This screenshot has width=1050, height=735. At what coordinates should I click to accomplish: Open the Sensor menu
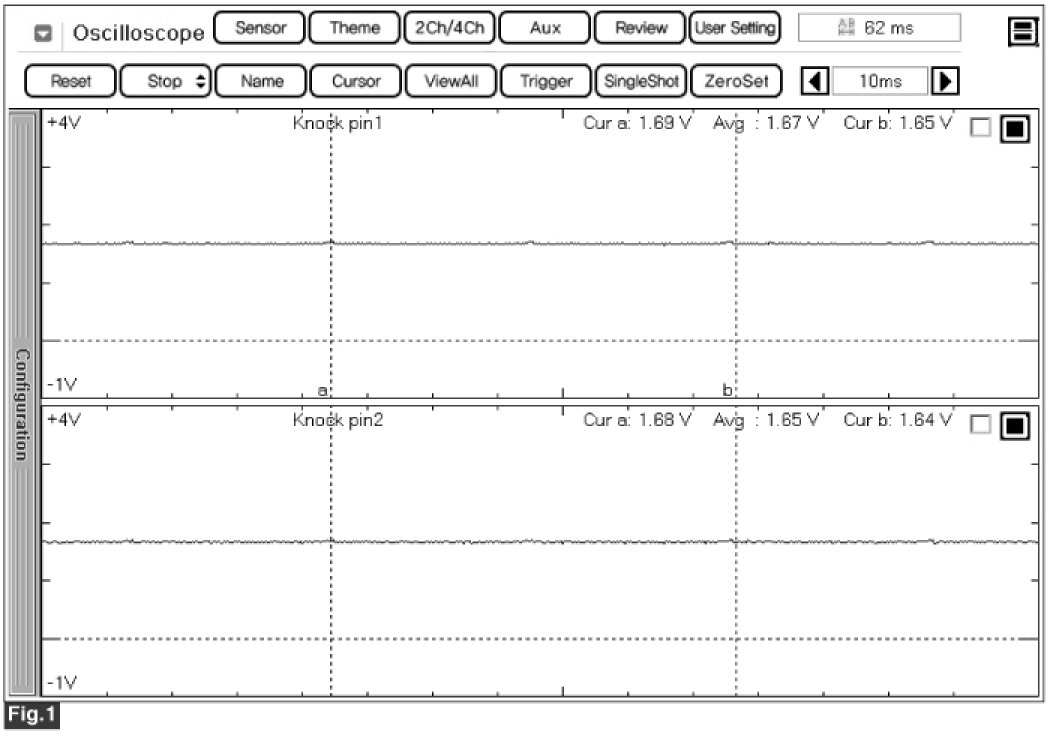[x=259, y=28]
